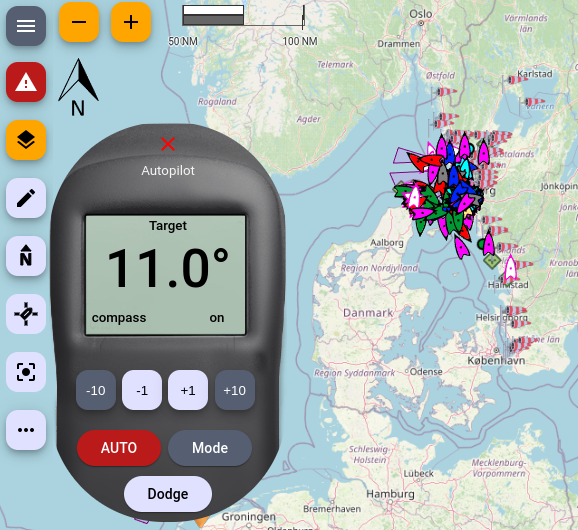The height and width of the screenshot is (530, 578).
Task: Toggle north-up orientation button
Action: [26, 256]
